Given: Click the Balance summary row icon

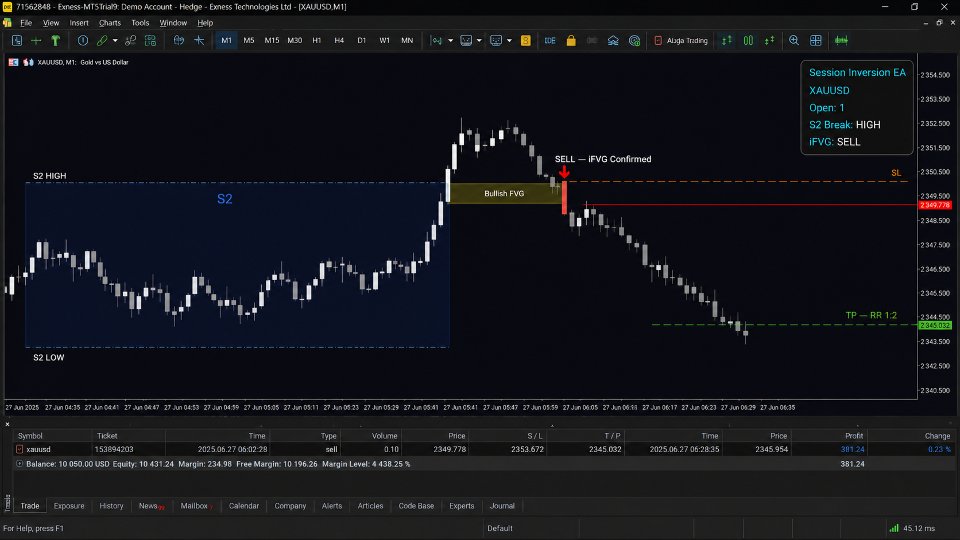Looking at the screenshot, I should coord(20,464).
